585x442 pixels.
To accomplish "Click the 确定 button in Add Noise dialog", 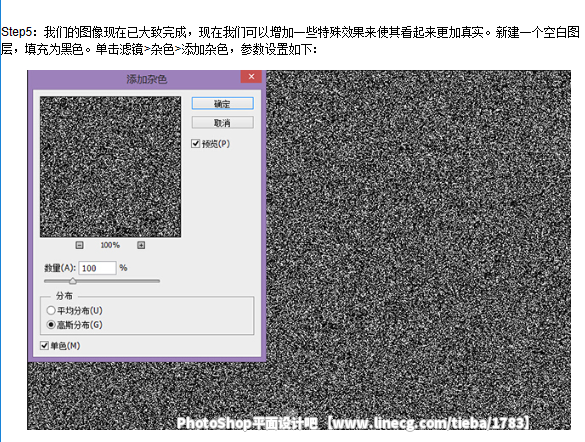I will click(222, 103).
